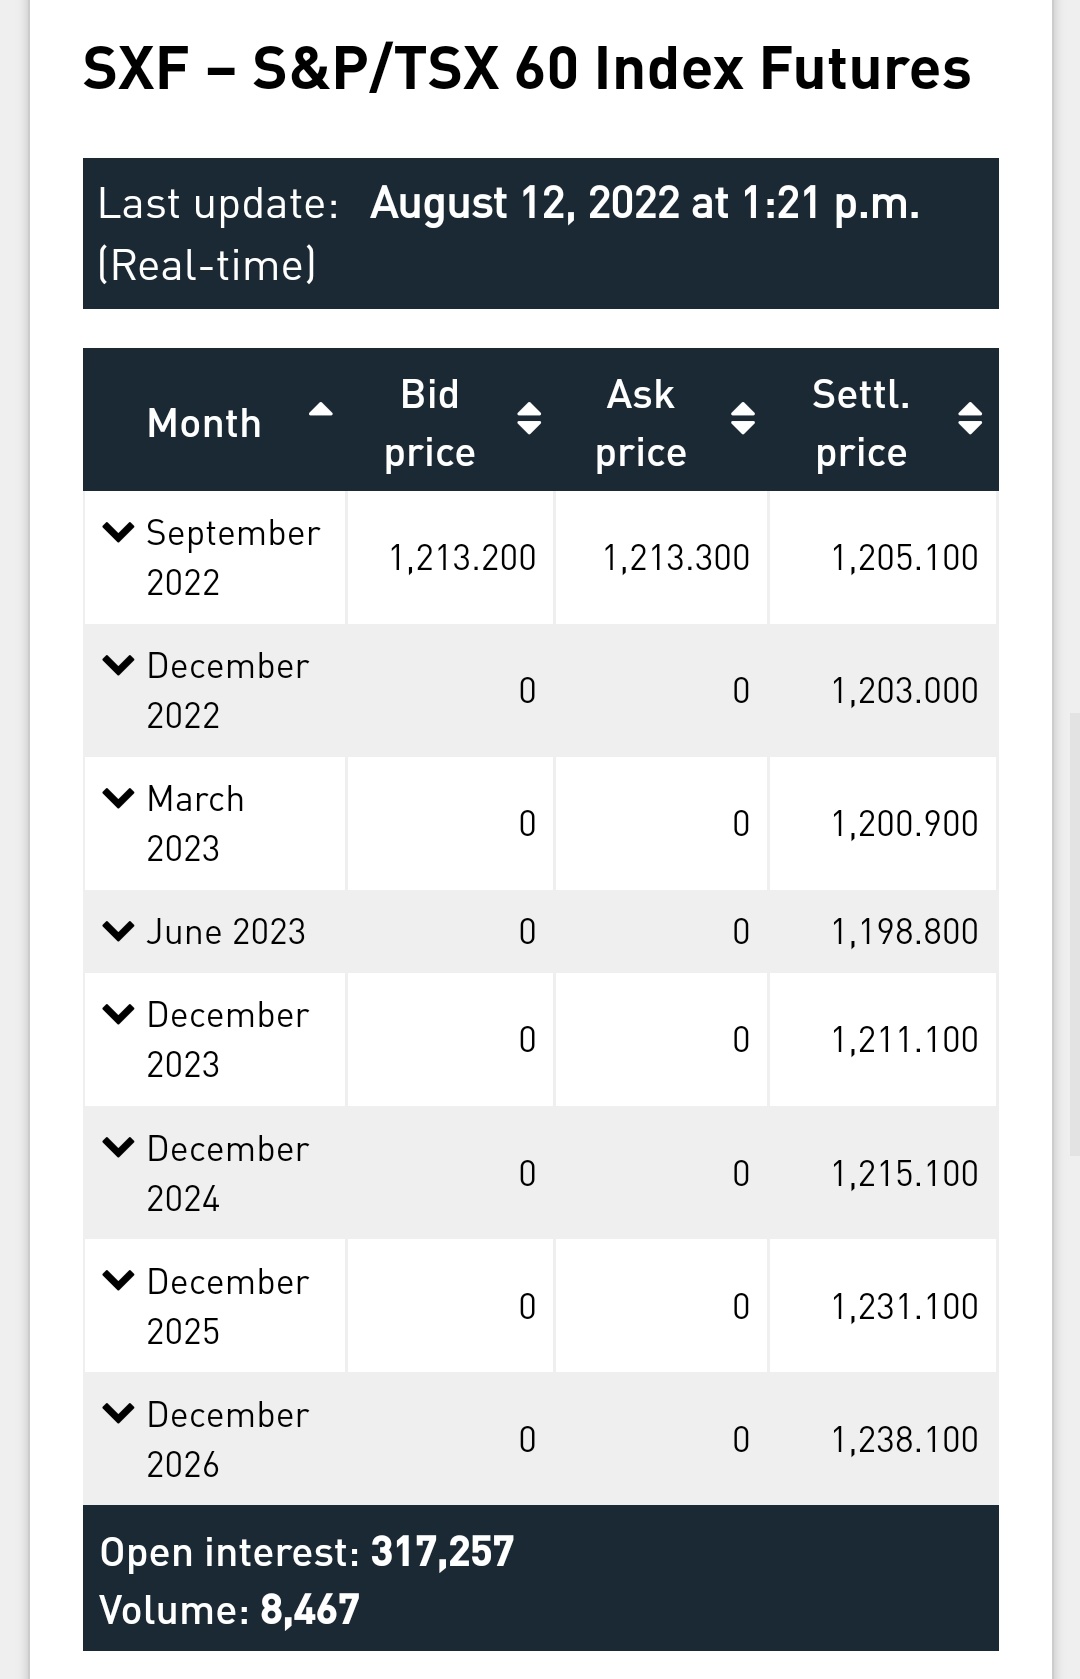Click the Volume value 8,467
Screen dimensions: 1080x1679
click(x=309, y=1610)
